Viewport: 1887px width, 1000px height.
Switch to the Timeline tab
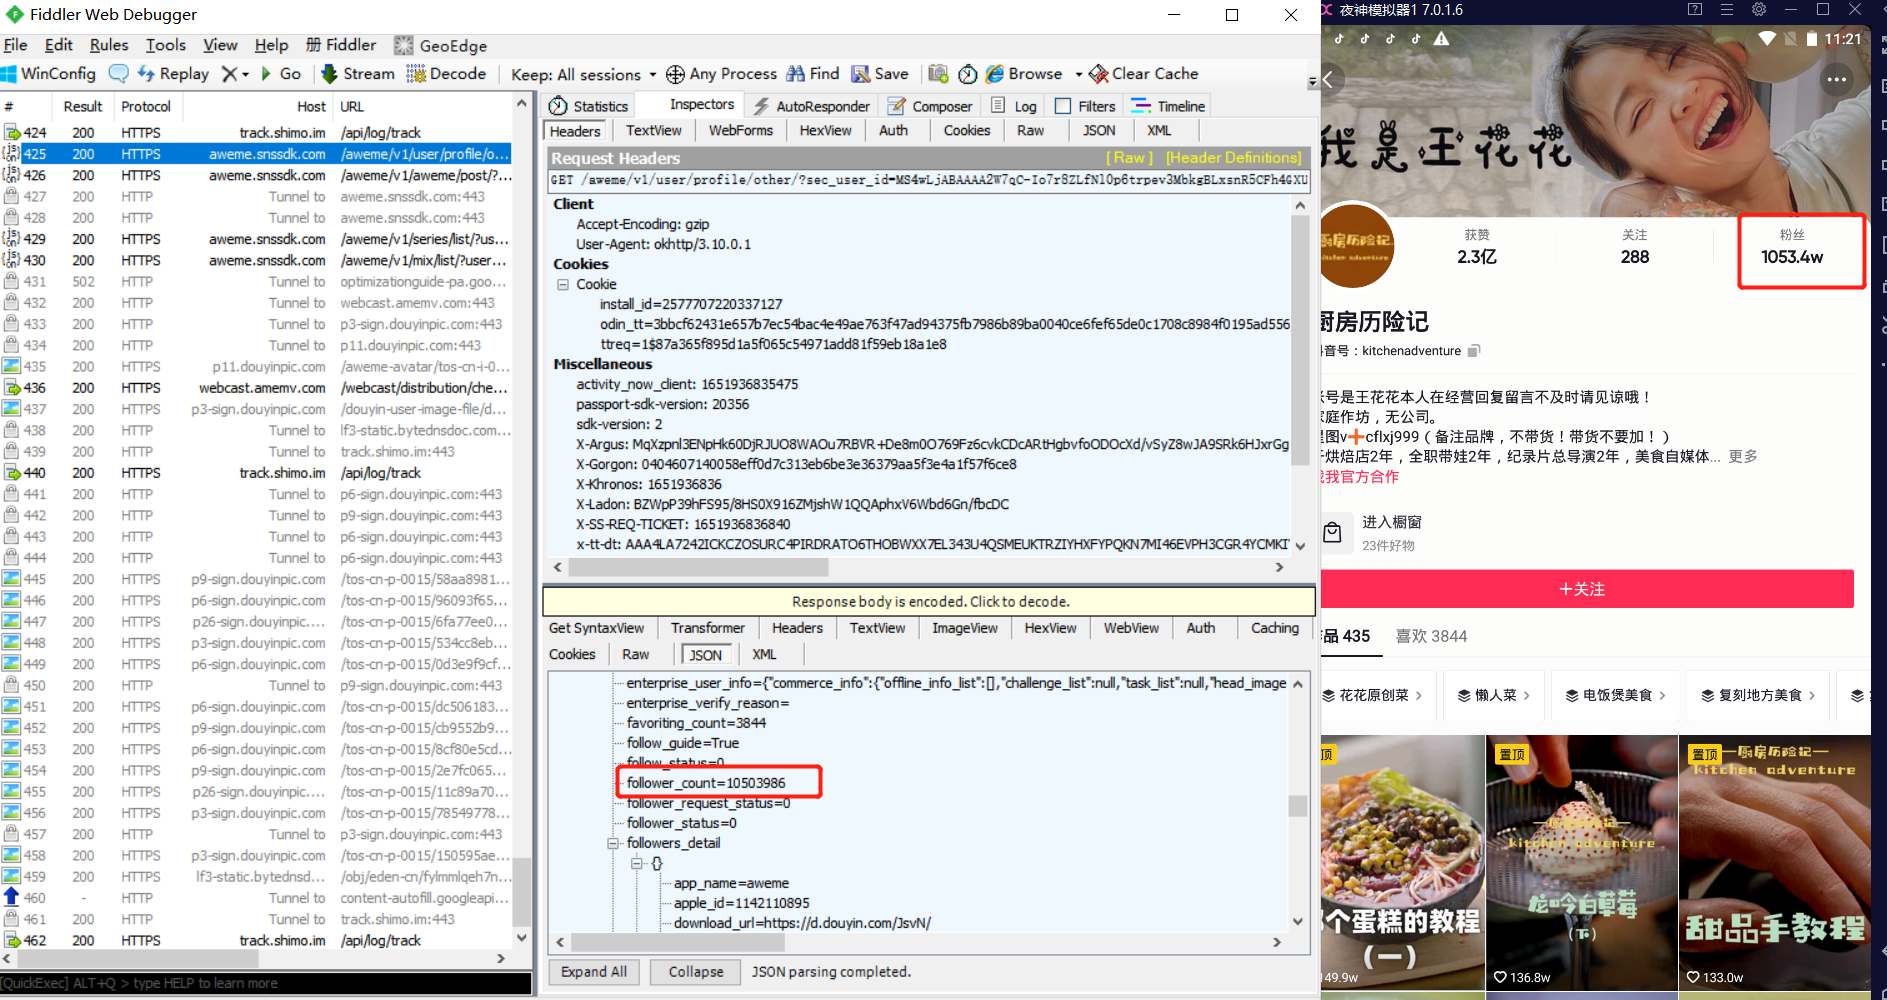[x=1168, y=106]
